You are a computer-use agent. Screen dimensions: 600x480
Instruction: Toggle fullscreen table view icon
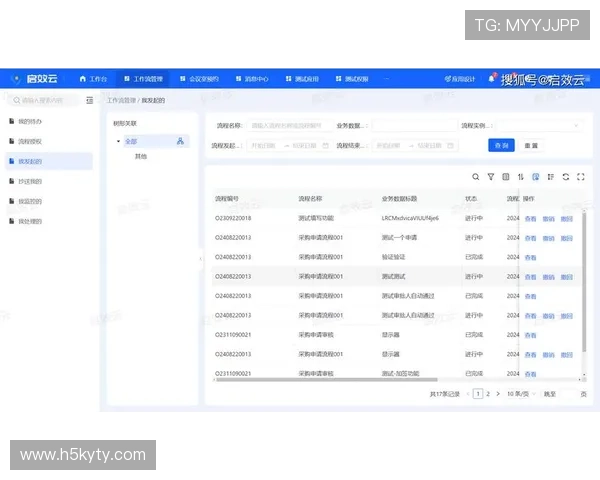pos(580,177)
